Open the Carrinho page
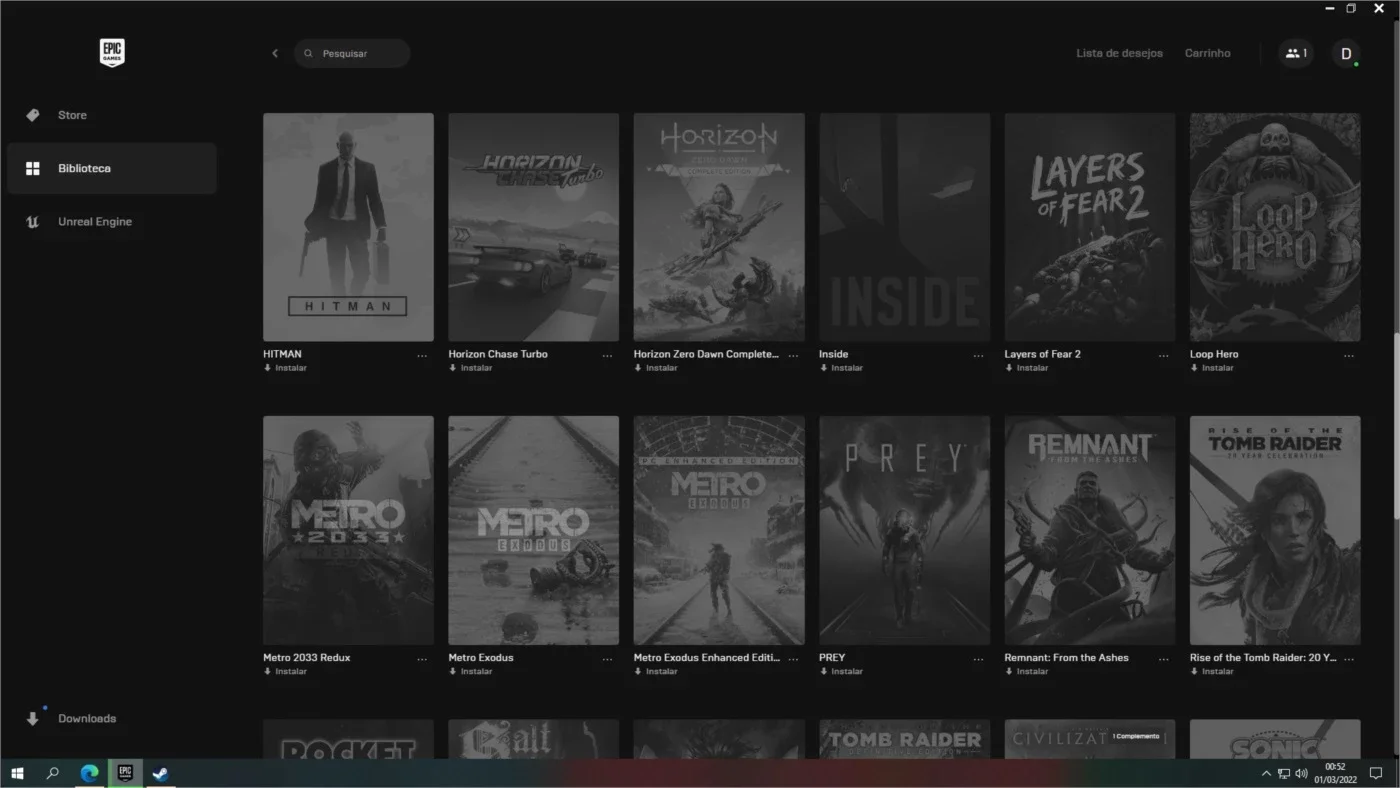Viewport: 1400px width, 788px height. click(1207, 53)
